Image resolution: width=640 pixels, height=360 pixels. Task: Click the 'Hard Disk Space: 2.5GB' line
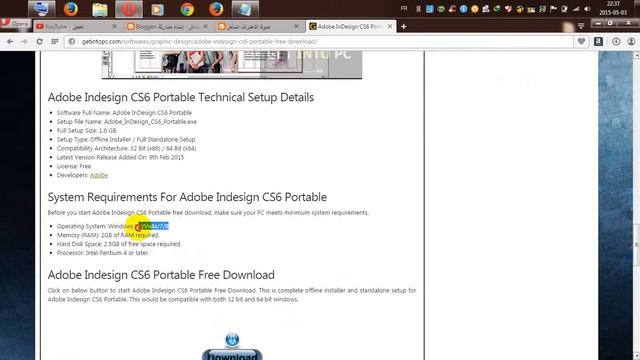click(x=119, y=244)
